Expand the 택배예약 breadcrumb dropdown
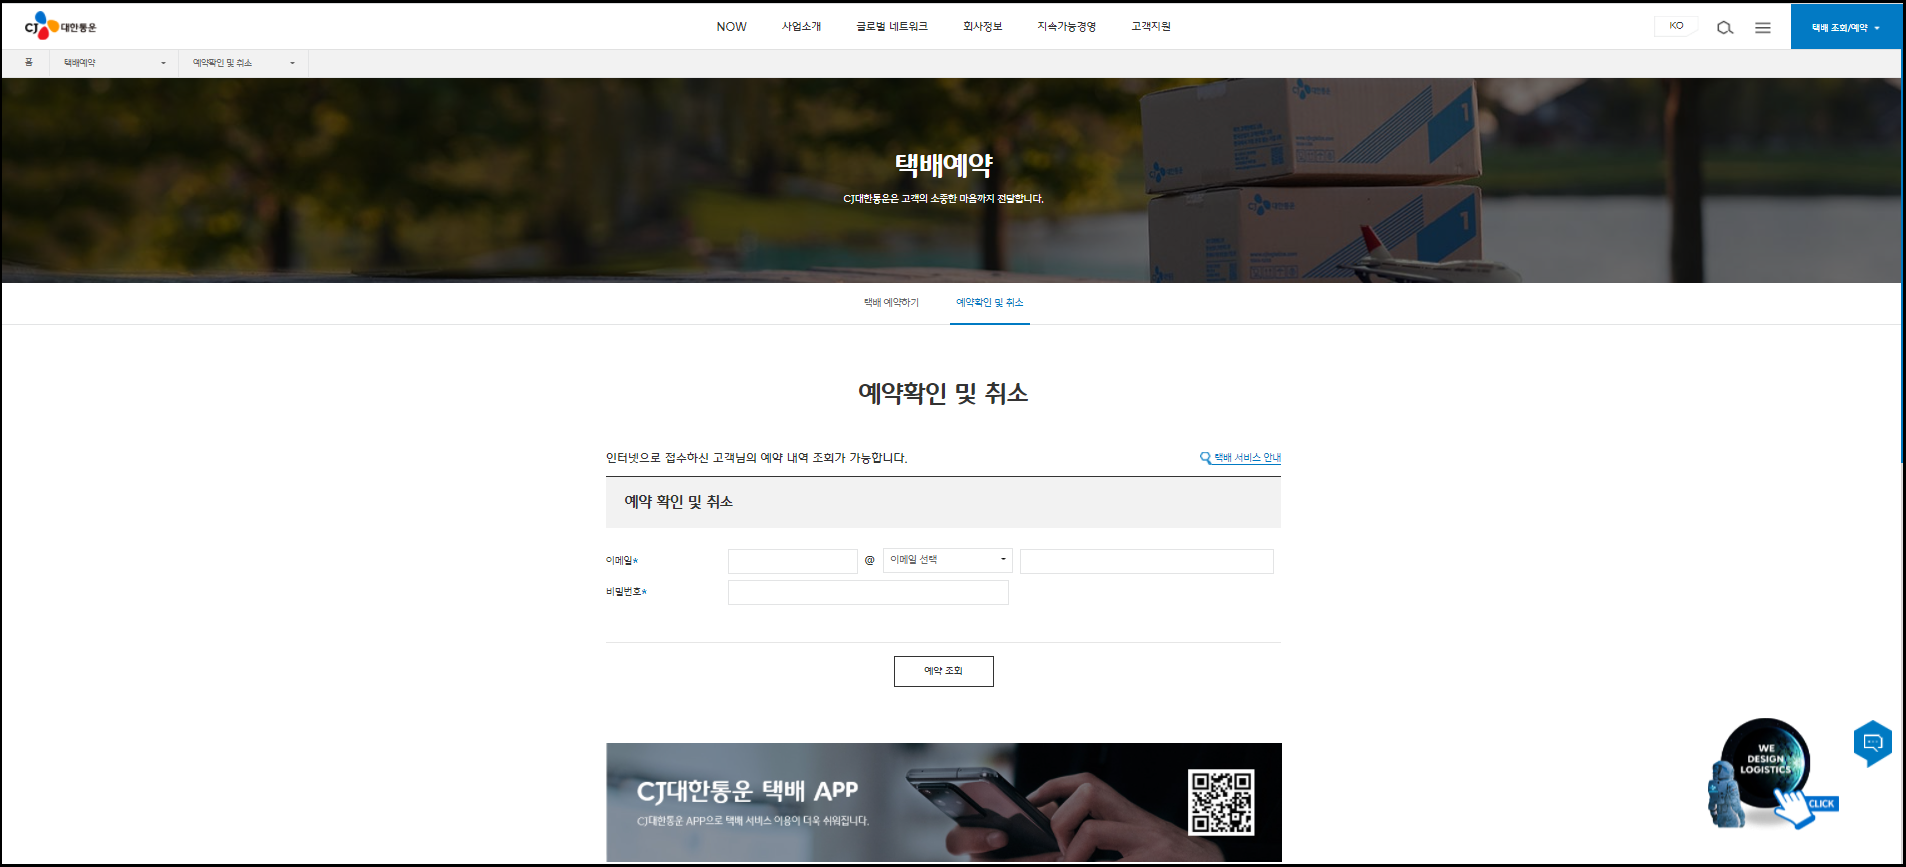The width and height of the screenshot is (1906, 867). coord(114,63)
